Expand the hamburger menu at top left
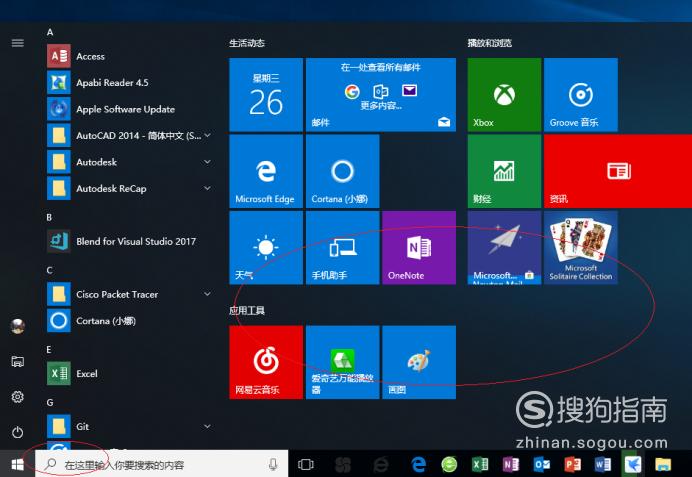 click(18, 43)
